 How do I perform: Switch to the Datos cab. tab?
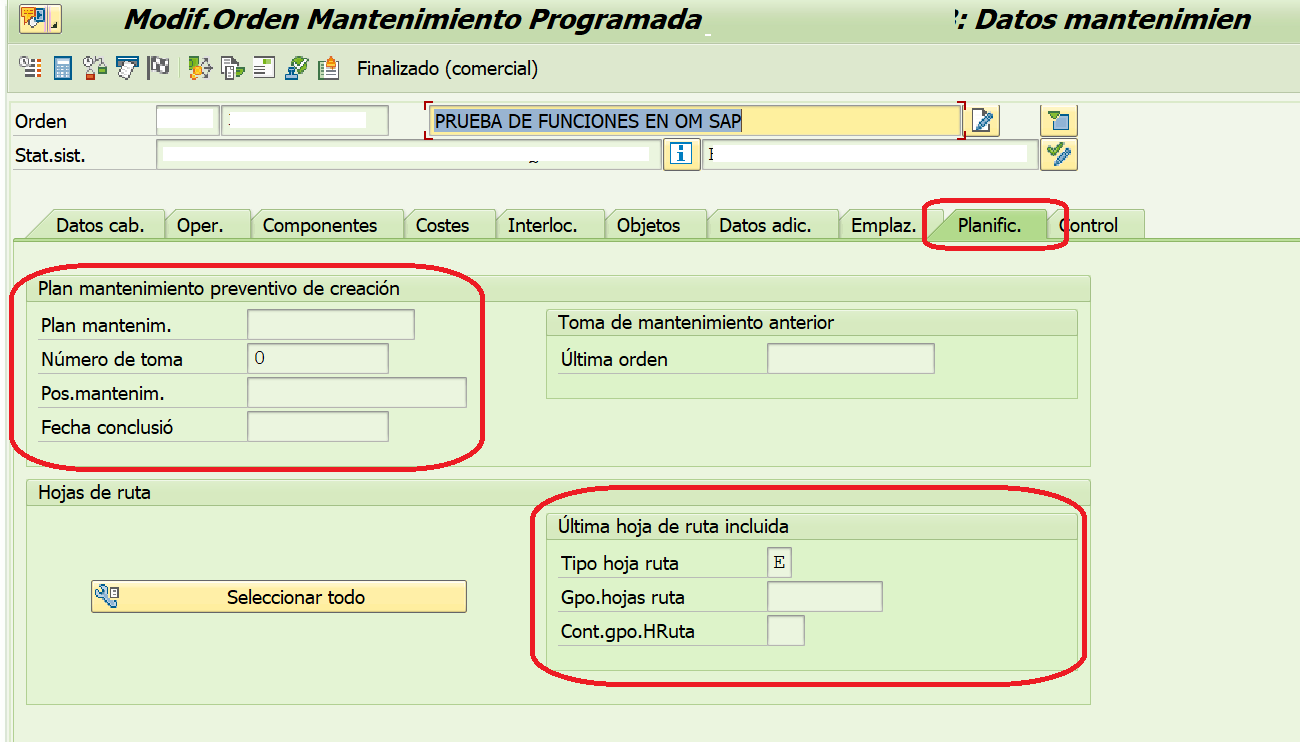click(100, 225)
